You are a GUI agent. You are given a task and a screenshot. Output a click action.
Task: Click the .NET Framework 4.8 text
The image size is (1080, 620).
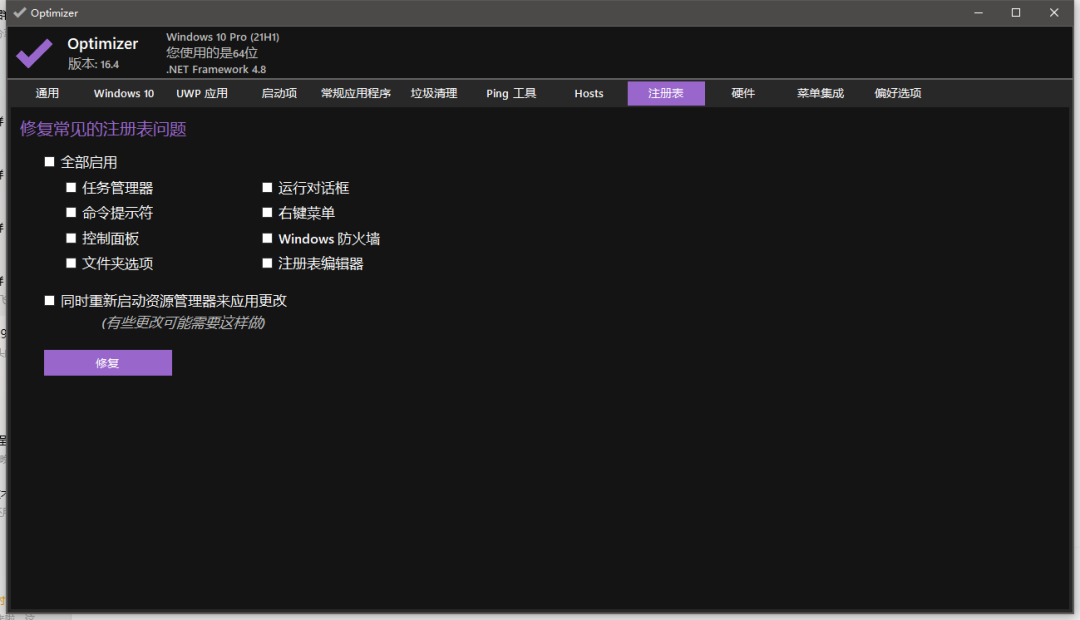tap(216, 70)
